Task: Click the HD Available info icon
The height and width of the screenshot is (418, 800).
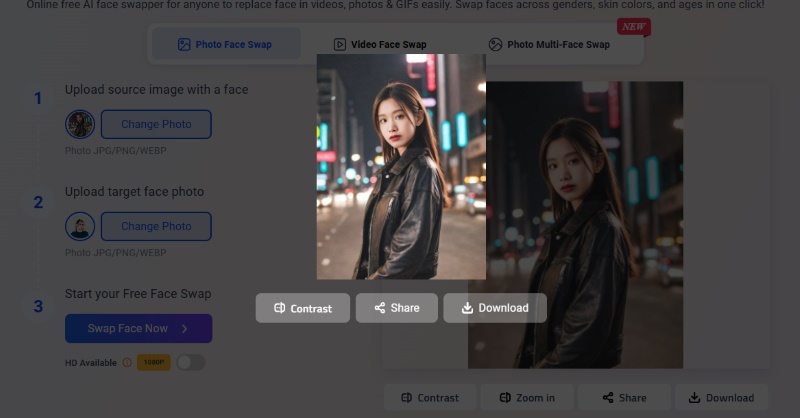Action: pyautogui.click(x=127, y=362)
